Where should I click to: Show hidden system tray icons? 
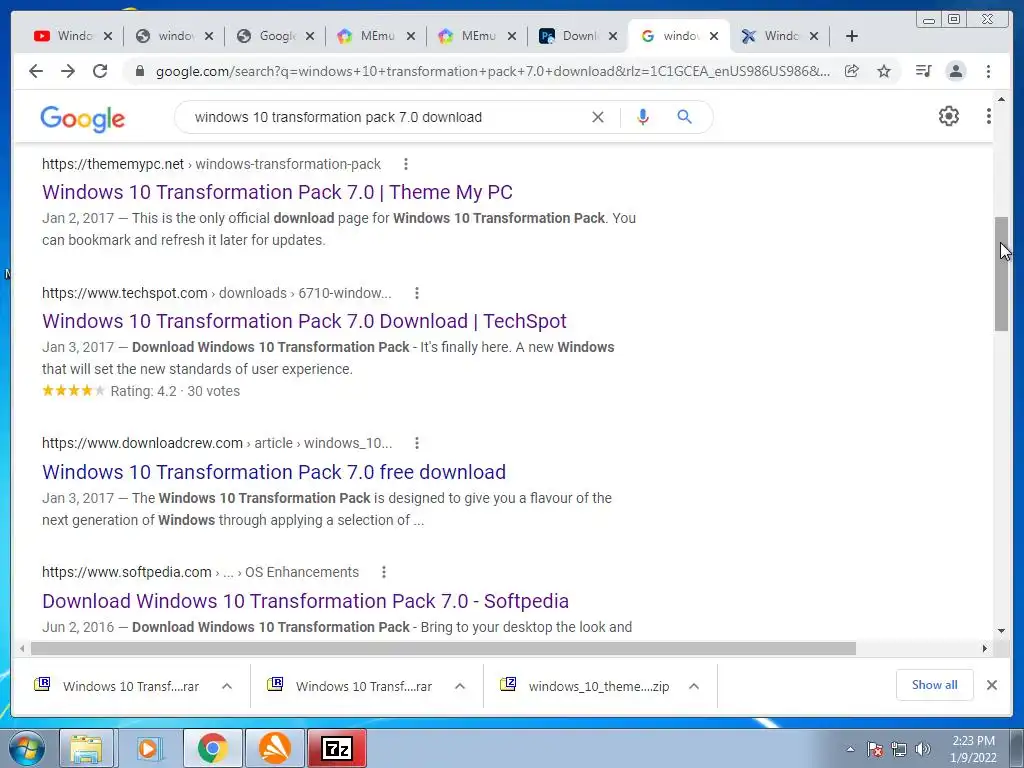pos(850,749)
